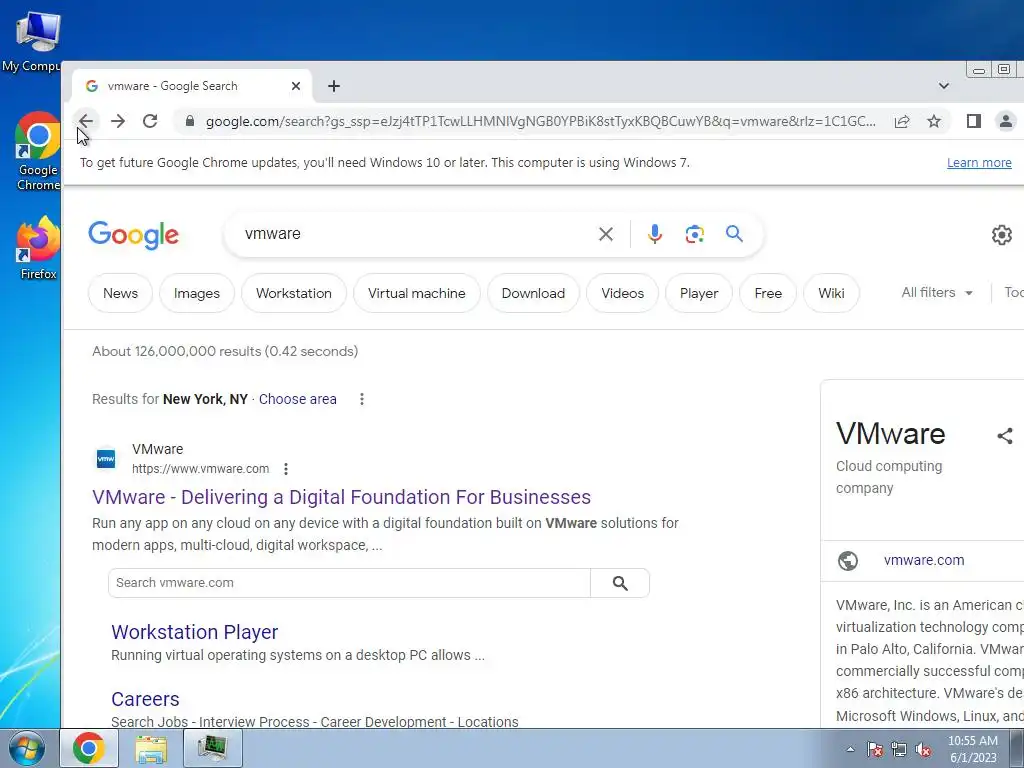This screenshot has height=768, width=1024.
Task: Click the Chrome taskbar button
Action: (89, 748)
